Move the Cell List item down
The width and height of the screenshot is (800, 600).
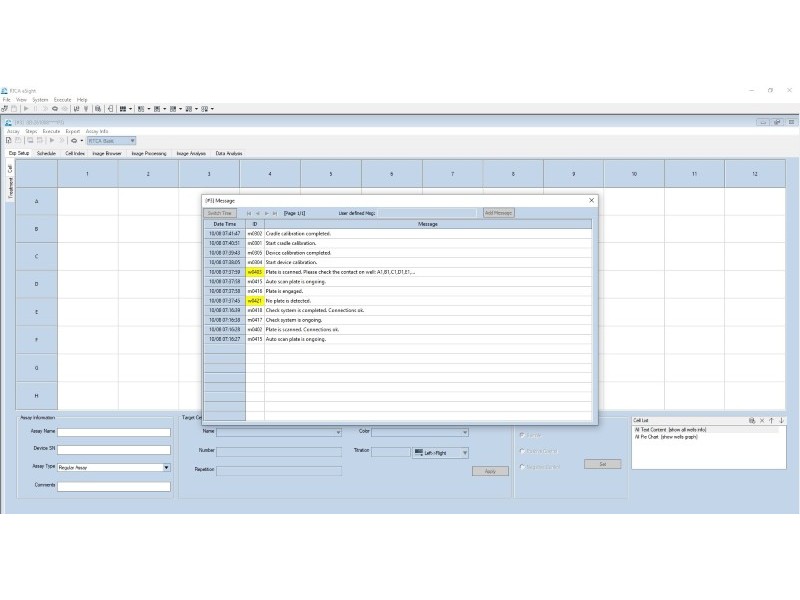click(x=782, y=420)
